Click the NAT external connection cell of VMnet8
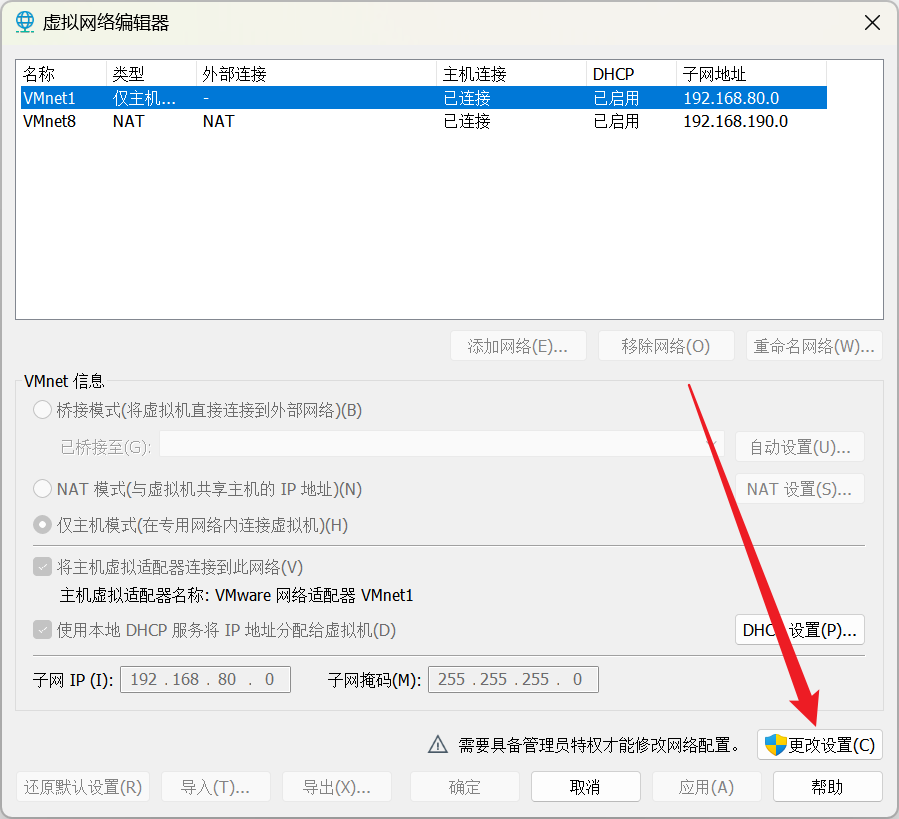Screen dimensions: 899x819 (x=218, y=121)
